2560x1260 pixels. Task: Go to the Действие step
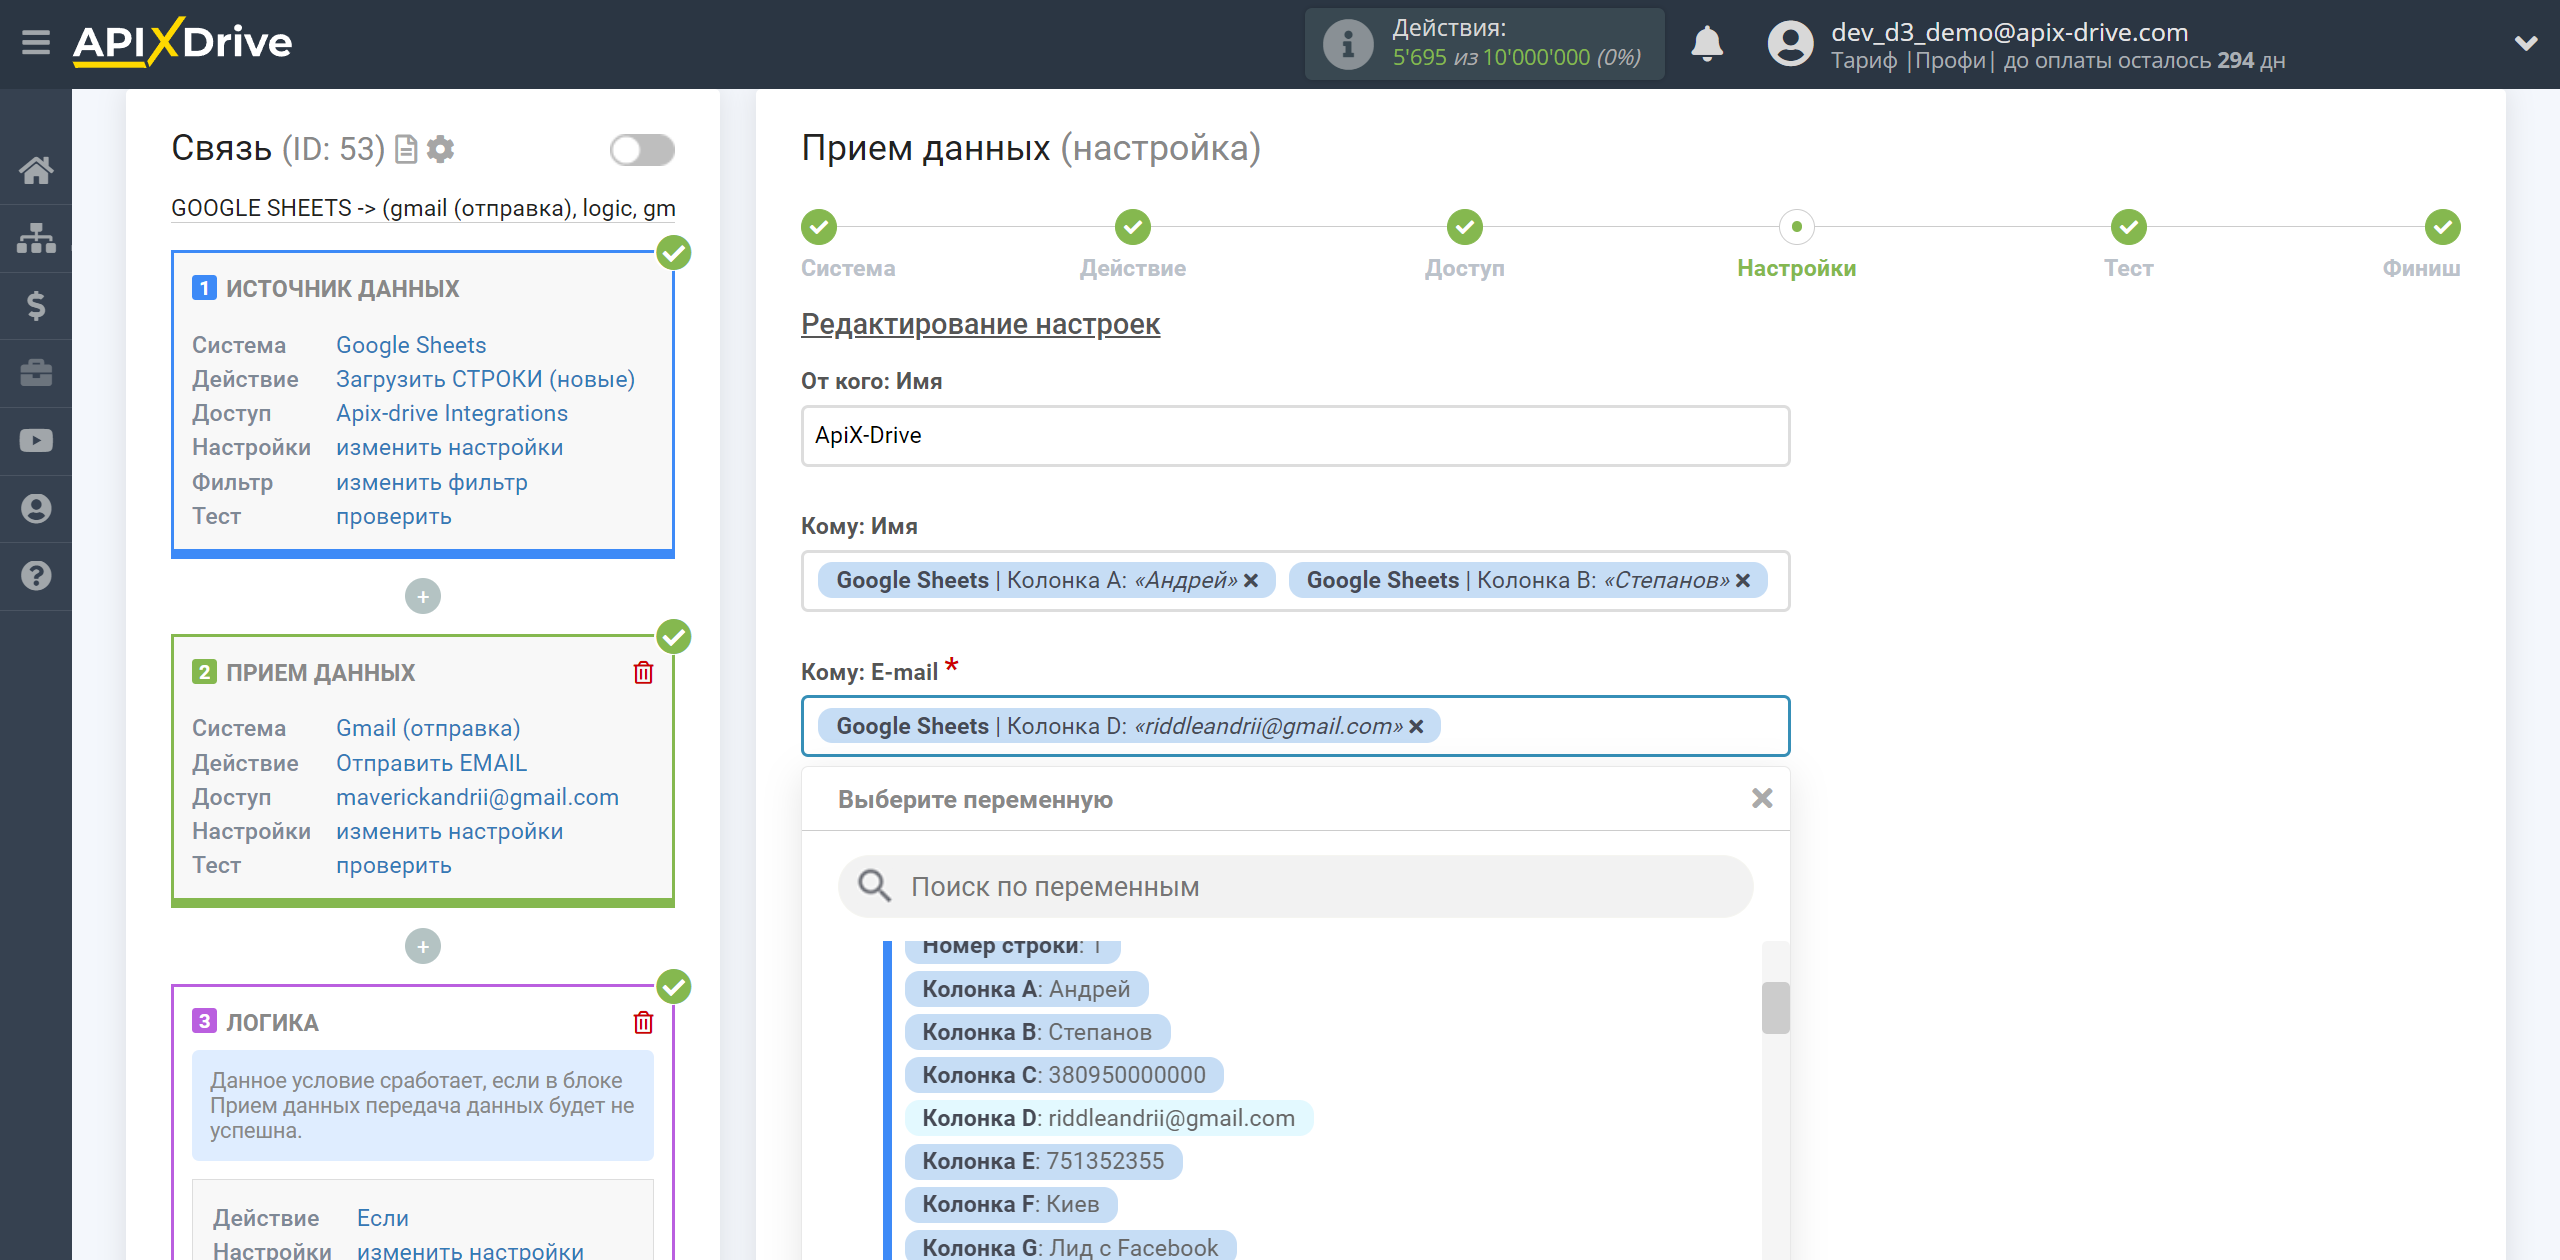pyautogui.click(x=1133, y=227)
